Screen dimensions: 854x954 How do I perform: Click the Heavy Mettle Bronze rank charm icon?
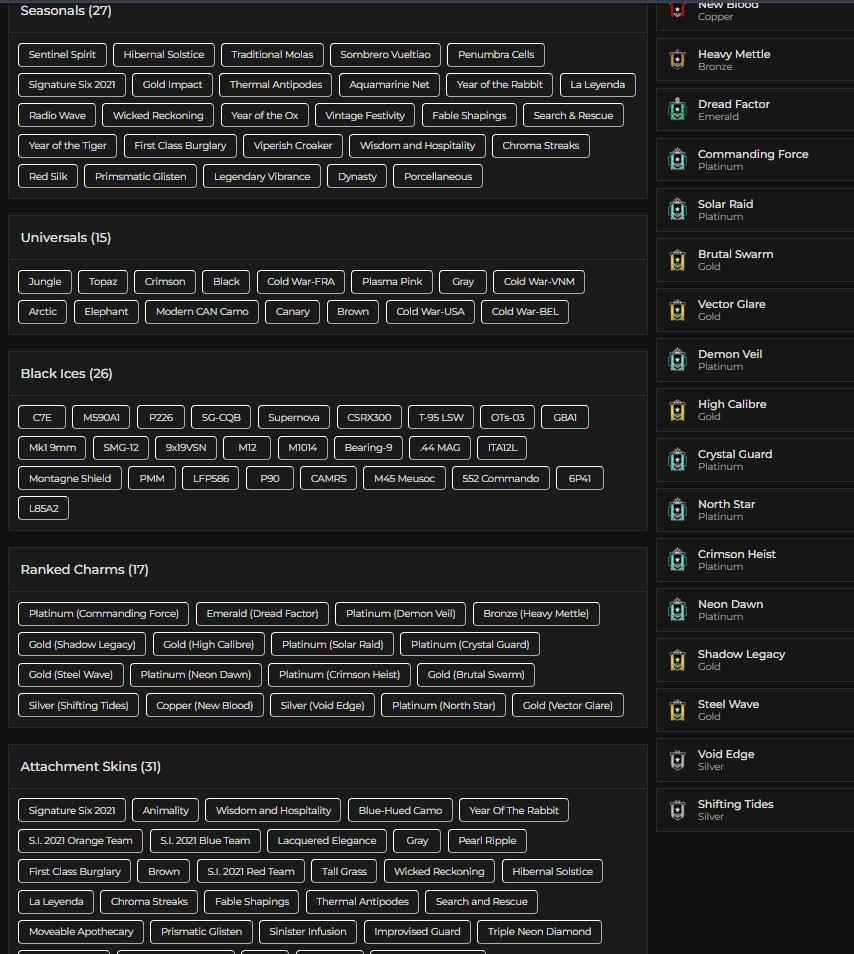coord(677,60)
